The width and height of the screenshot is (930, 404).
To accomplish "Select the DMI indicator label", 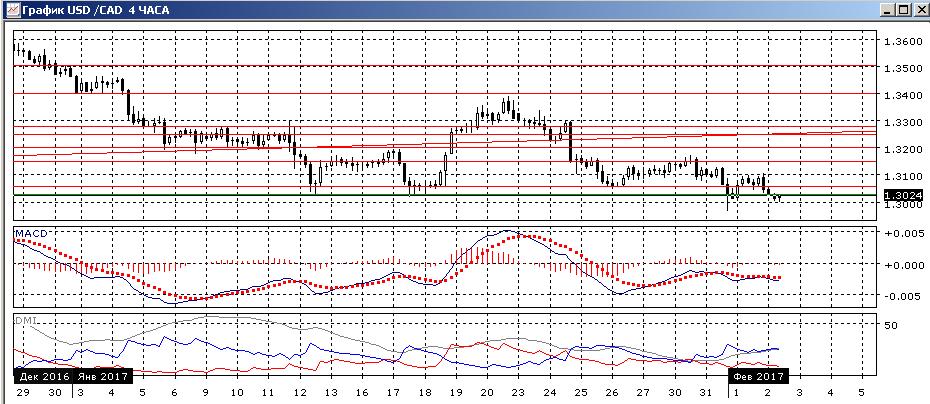I will [26, 320].
